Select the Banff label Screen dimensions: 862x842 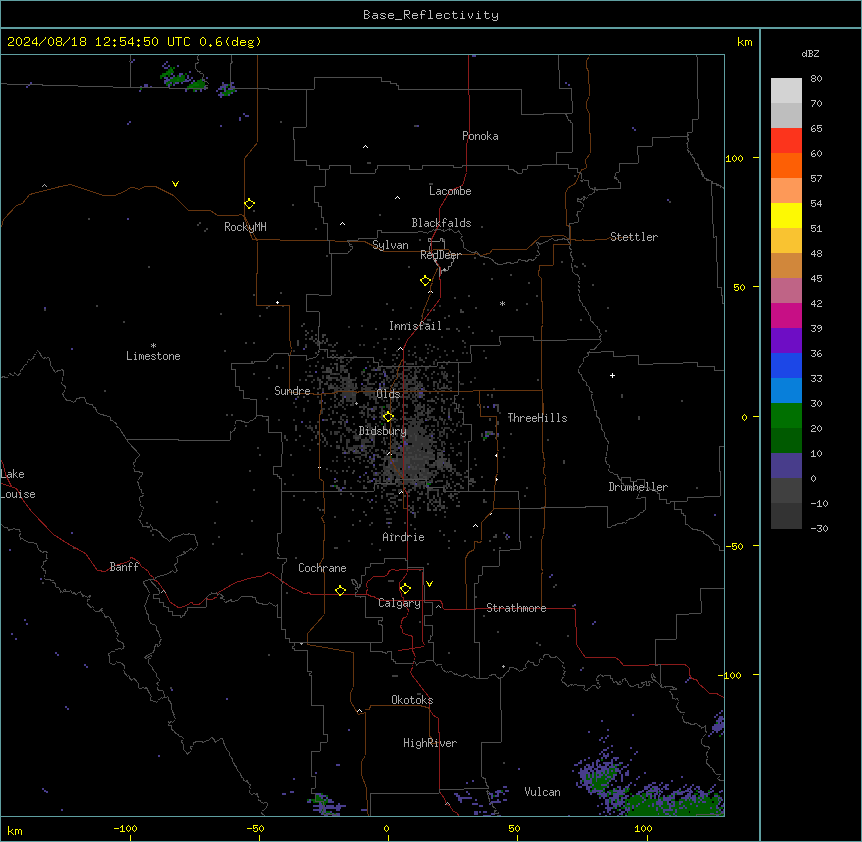124,567
